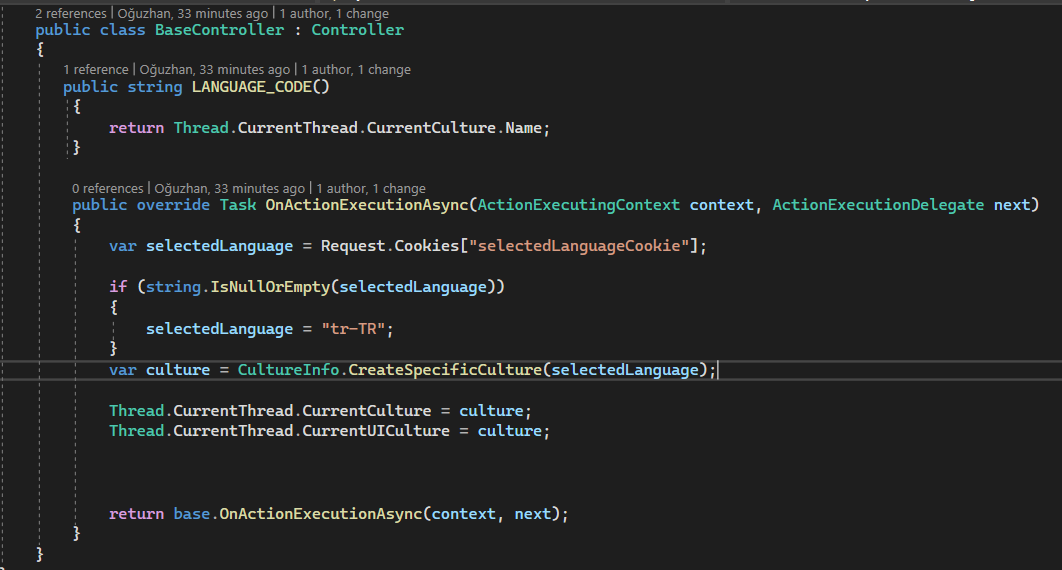The width and height of the screenshot is (1062, 570).
Task: Click the CultureInfo type name
Action: (288, 370)
